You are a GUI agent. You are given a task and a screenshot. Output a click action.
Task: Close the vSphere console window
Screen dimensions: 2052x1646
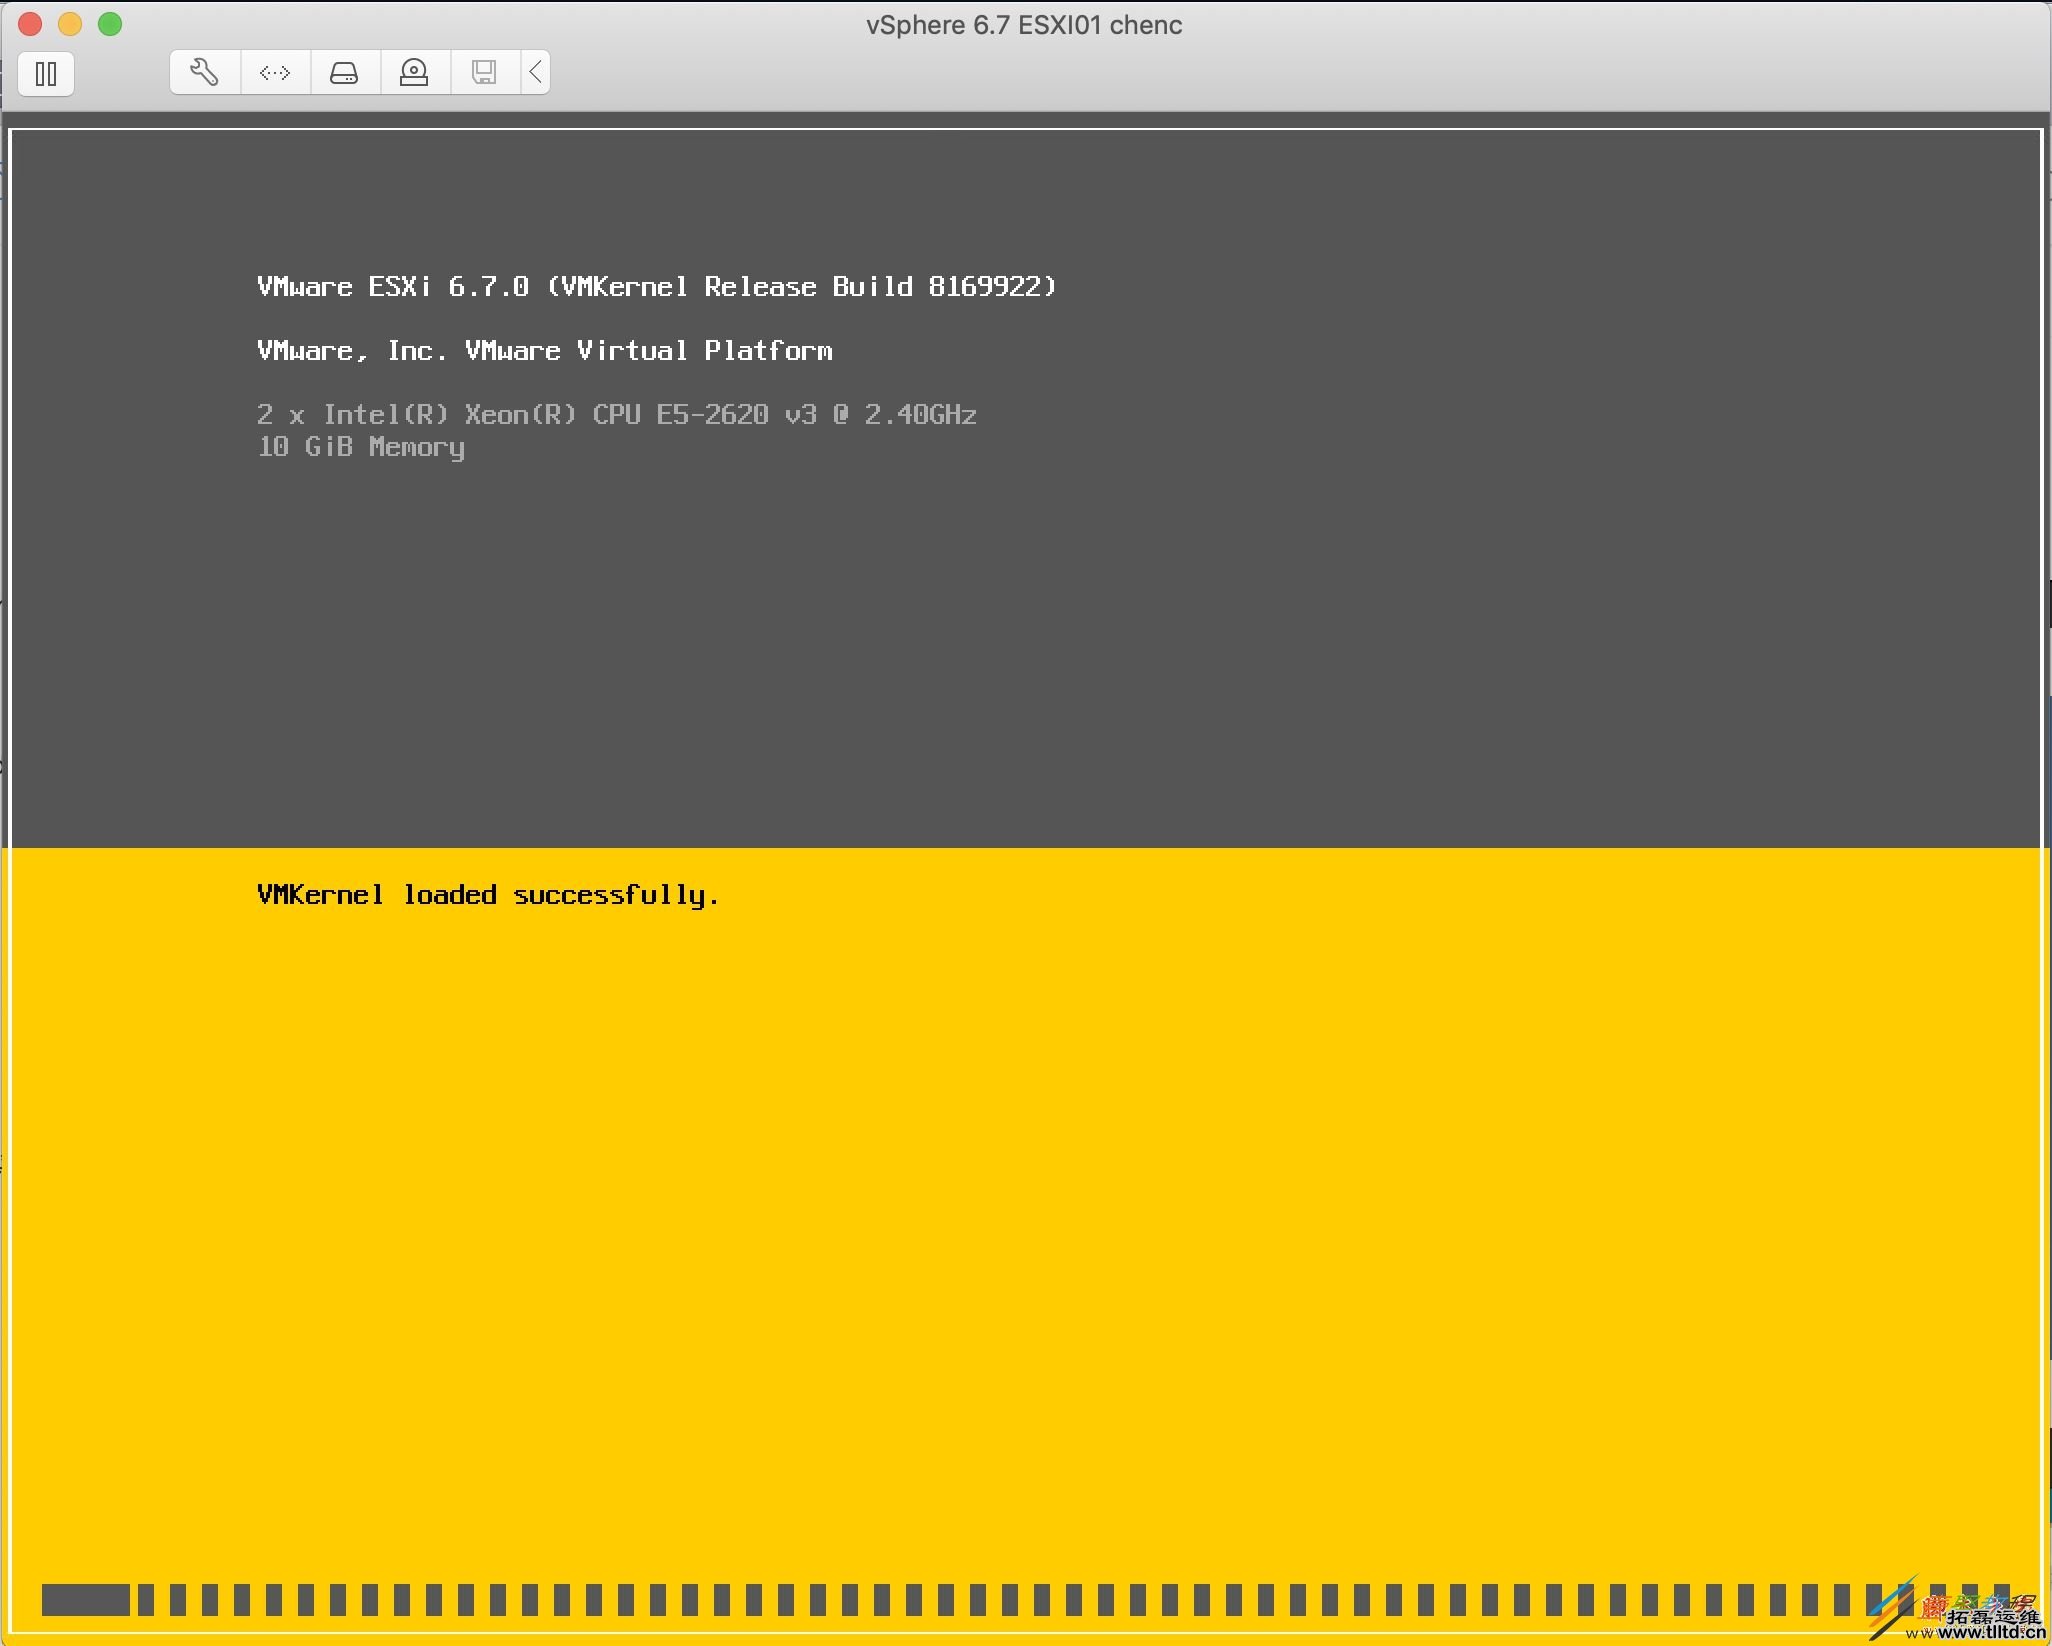(30, 24)
